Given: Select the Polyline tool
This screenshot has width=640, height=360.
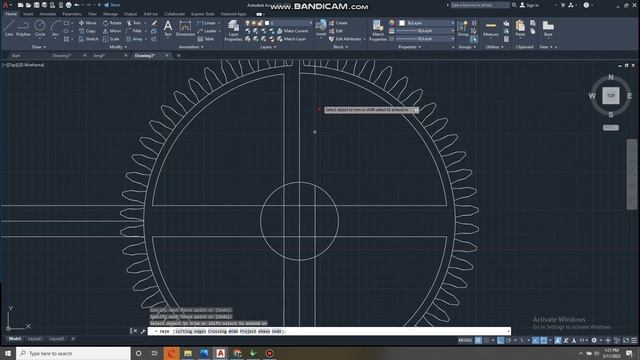Looking at the screenshot, I should click(x=23, y=29).
